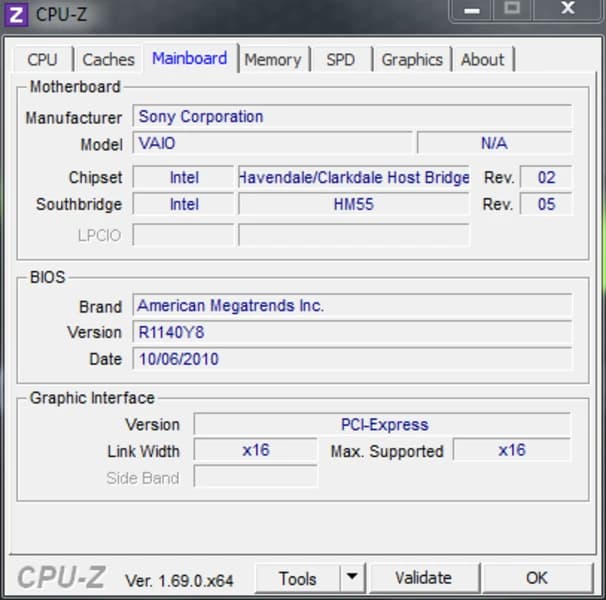Switch to the SPD tab
The width and height of the screenshot is (606, 600).
tap(340, 60)
